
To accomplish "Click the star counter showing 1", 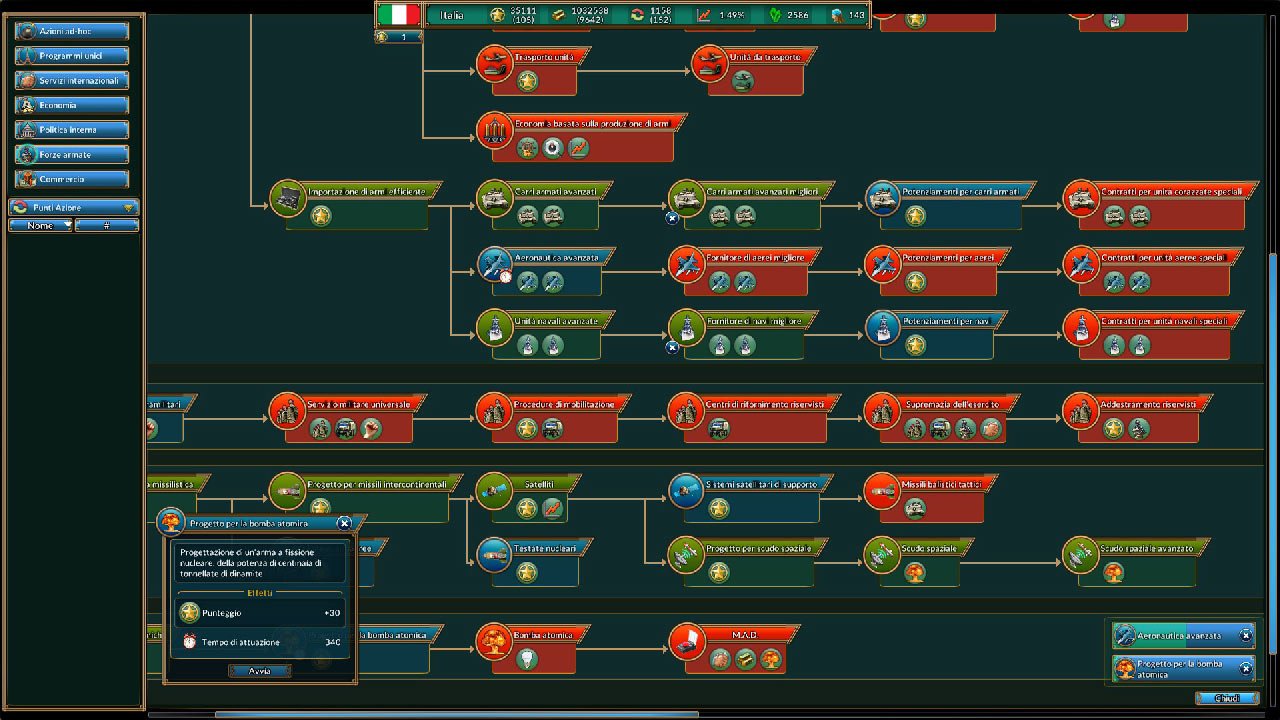I will 396,37.
